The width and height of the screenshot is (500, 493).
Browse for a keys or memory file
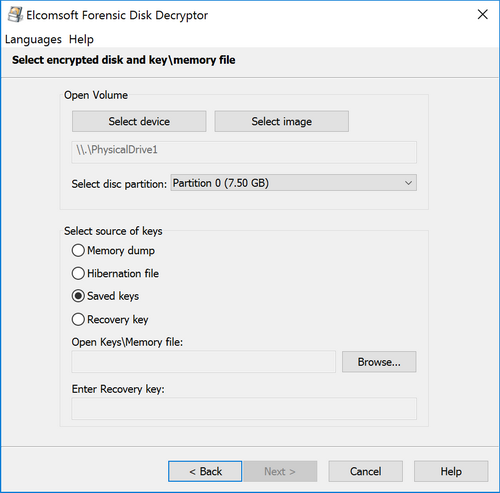pos(379,362)
